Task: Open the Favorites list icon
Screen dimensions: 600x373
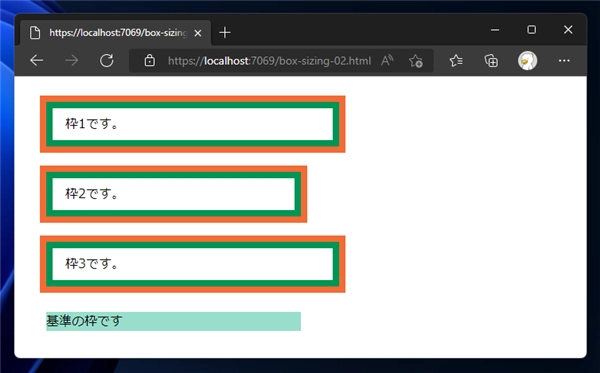Action: 456,60
